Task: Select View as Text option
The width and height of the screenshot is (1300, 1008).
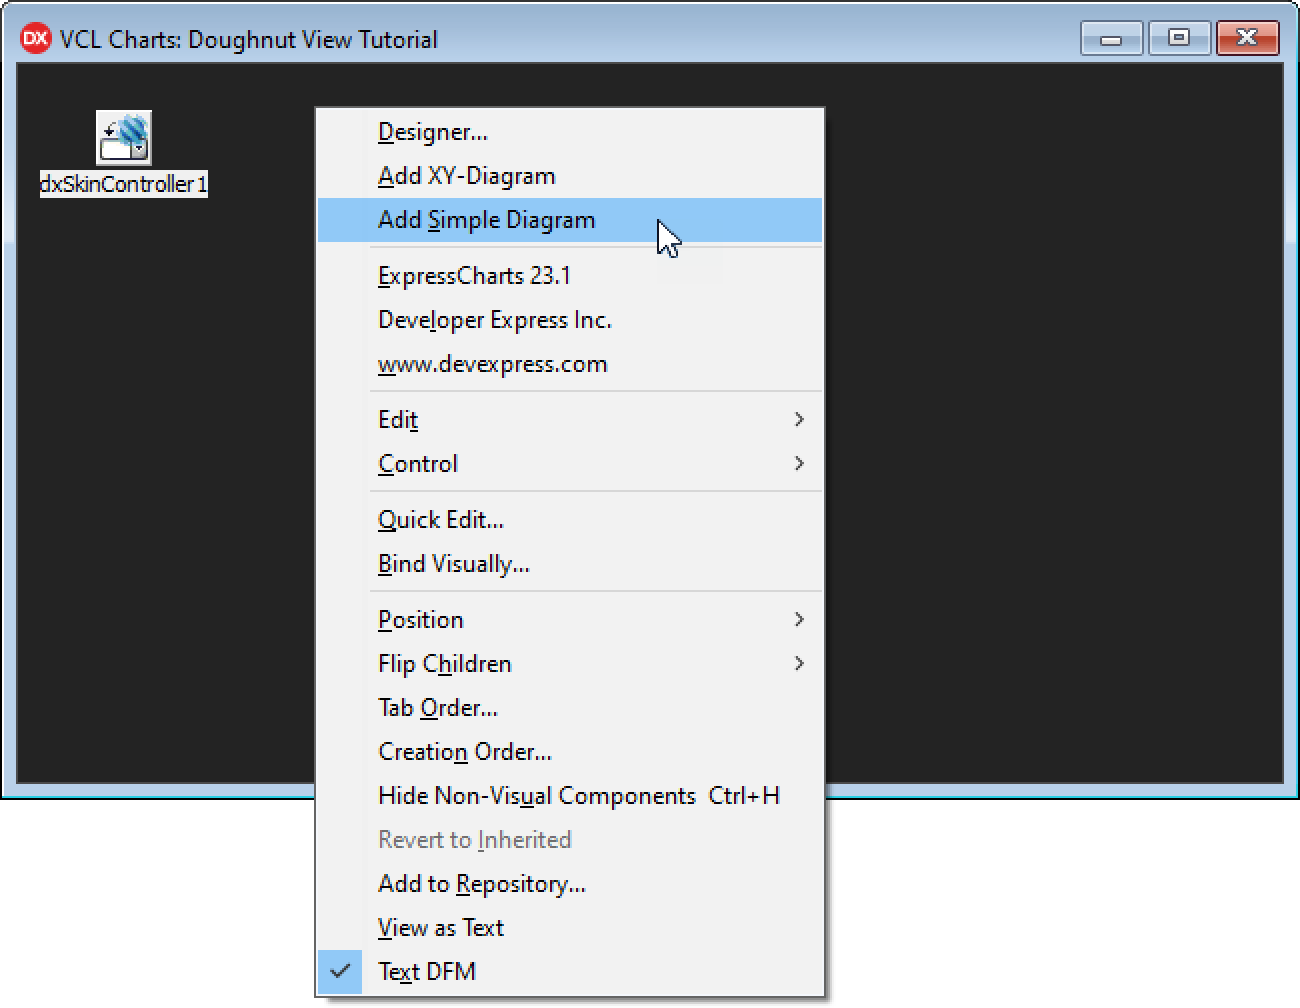Action: click(440, 928)
